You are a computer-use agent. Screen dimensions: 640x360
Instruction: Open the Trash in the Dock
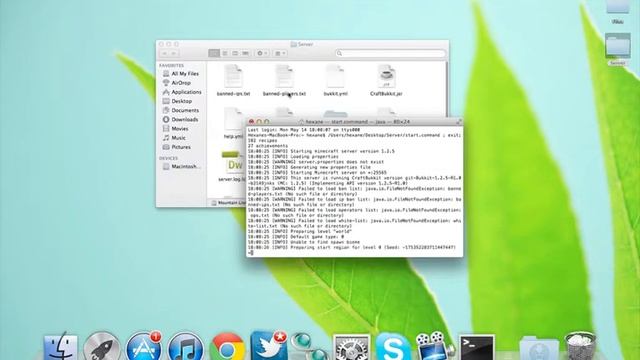click(x=580, y=346)
